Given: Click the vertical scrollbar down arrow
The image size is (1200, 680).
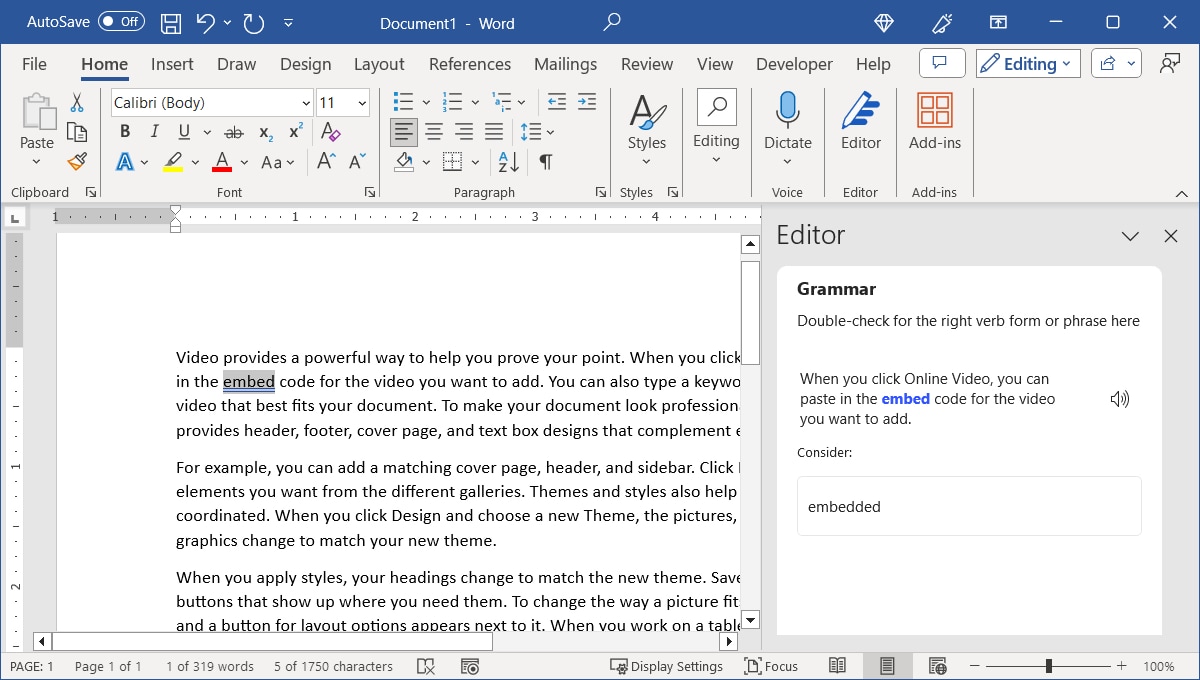Looking at the screenshot, I should point(750,619).
